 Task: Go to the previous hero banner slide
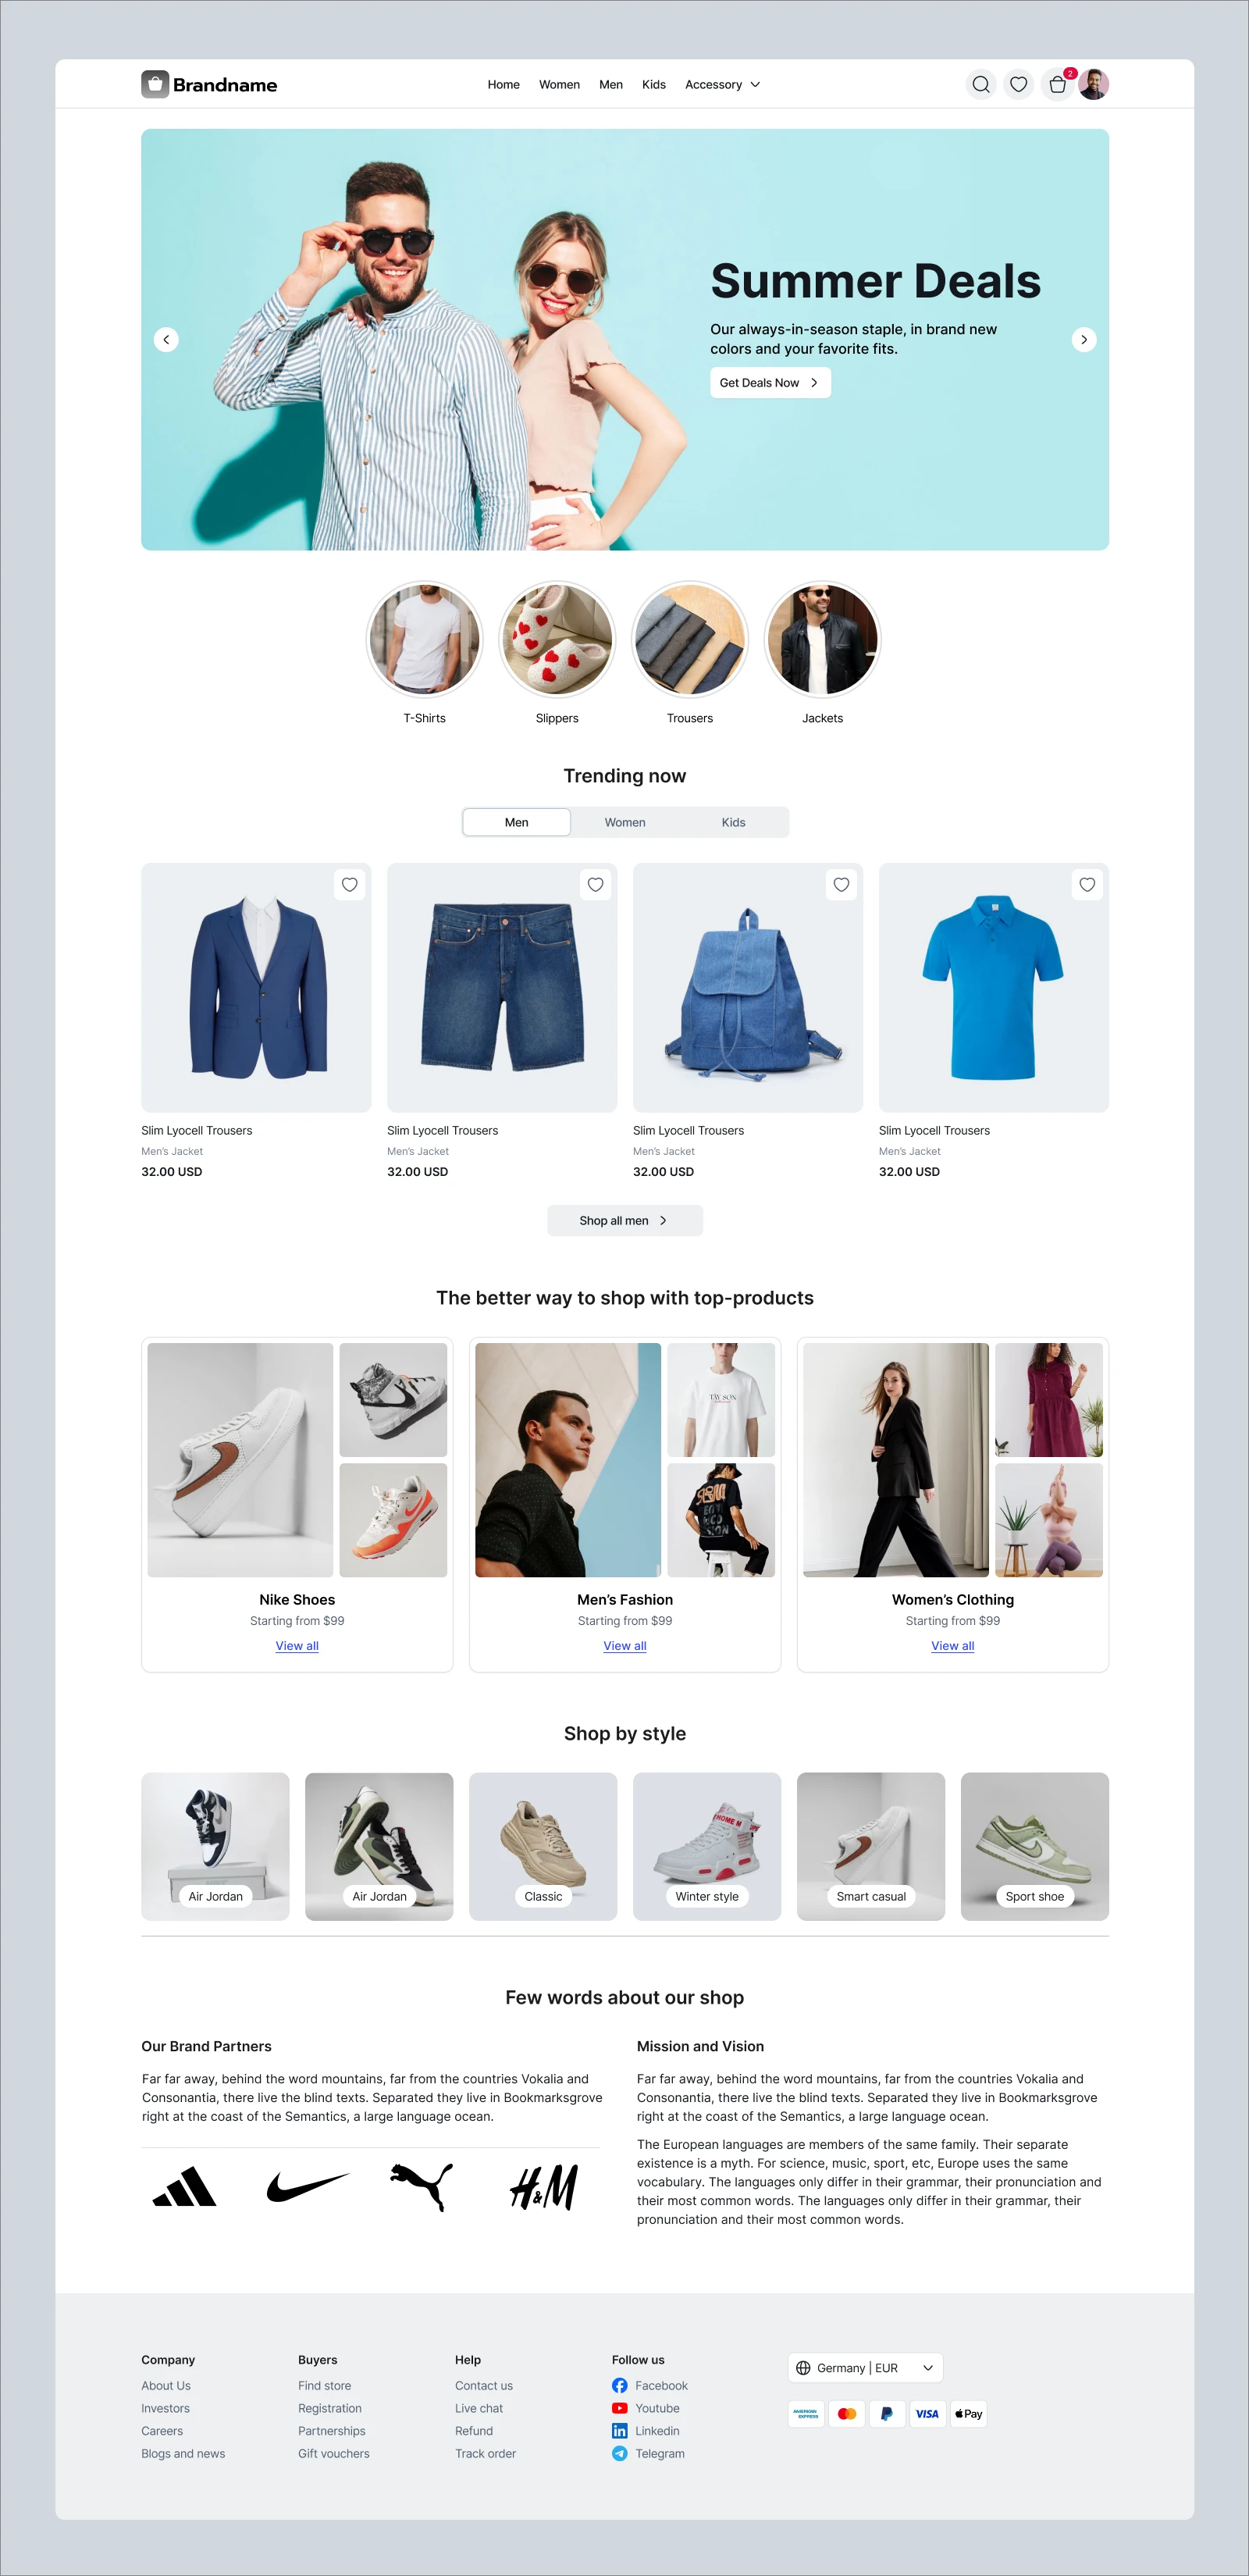[x=166, y=340]
